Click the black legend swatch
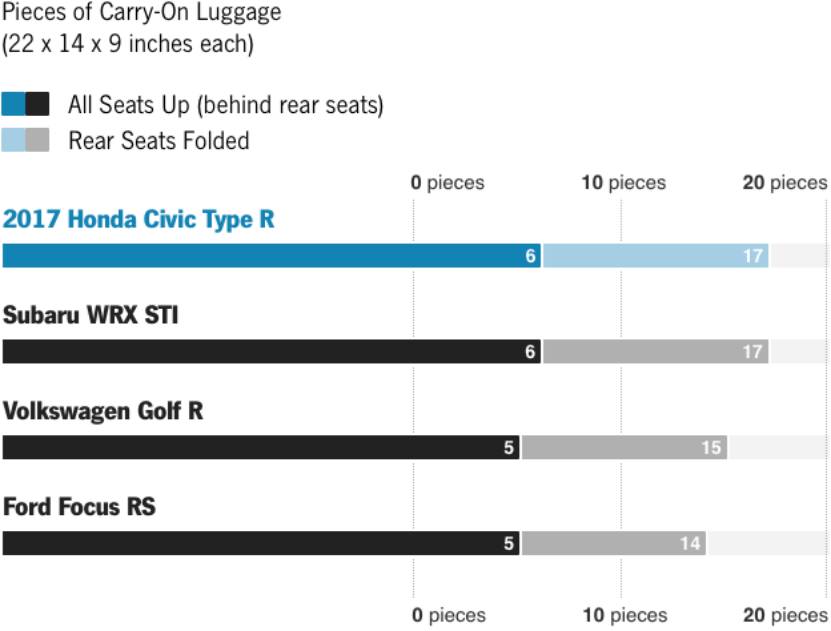 pos(38,104)
